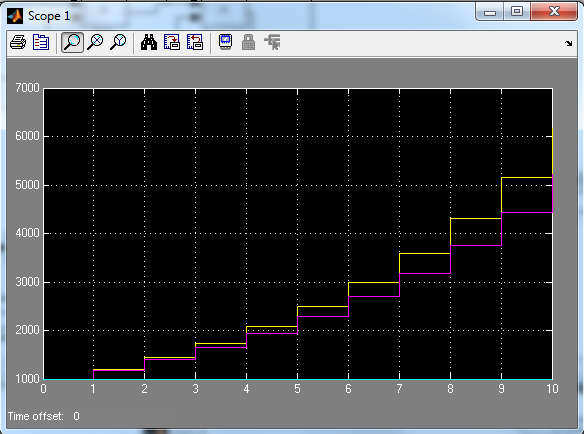Autoscale axes with binoculars icon
This screenshot has width=584, height=434.
[x=149, y=42]
